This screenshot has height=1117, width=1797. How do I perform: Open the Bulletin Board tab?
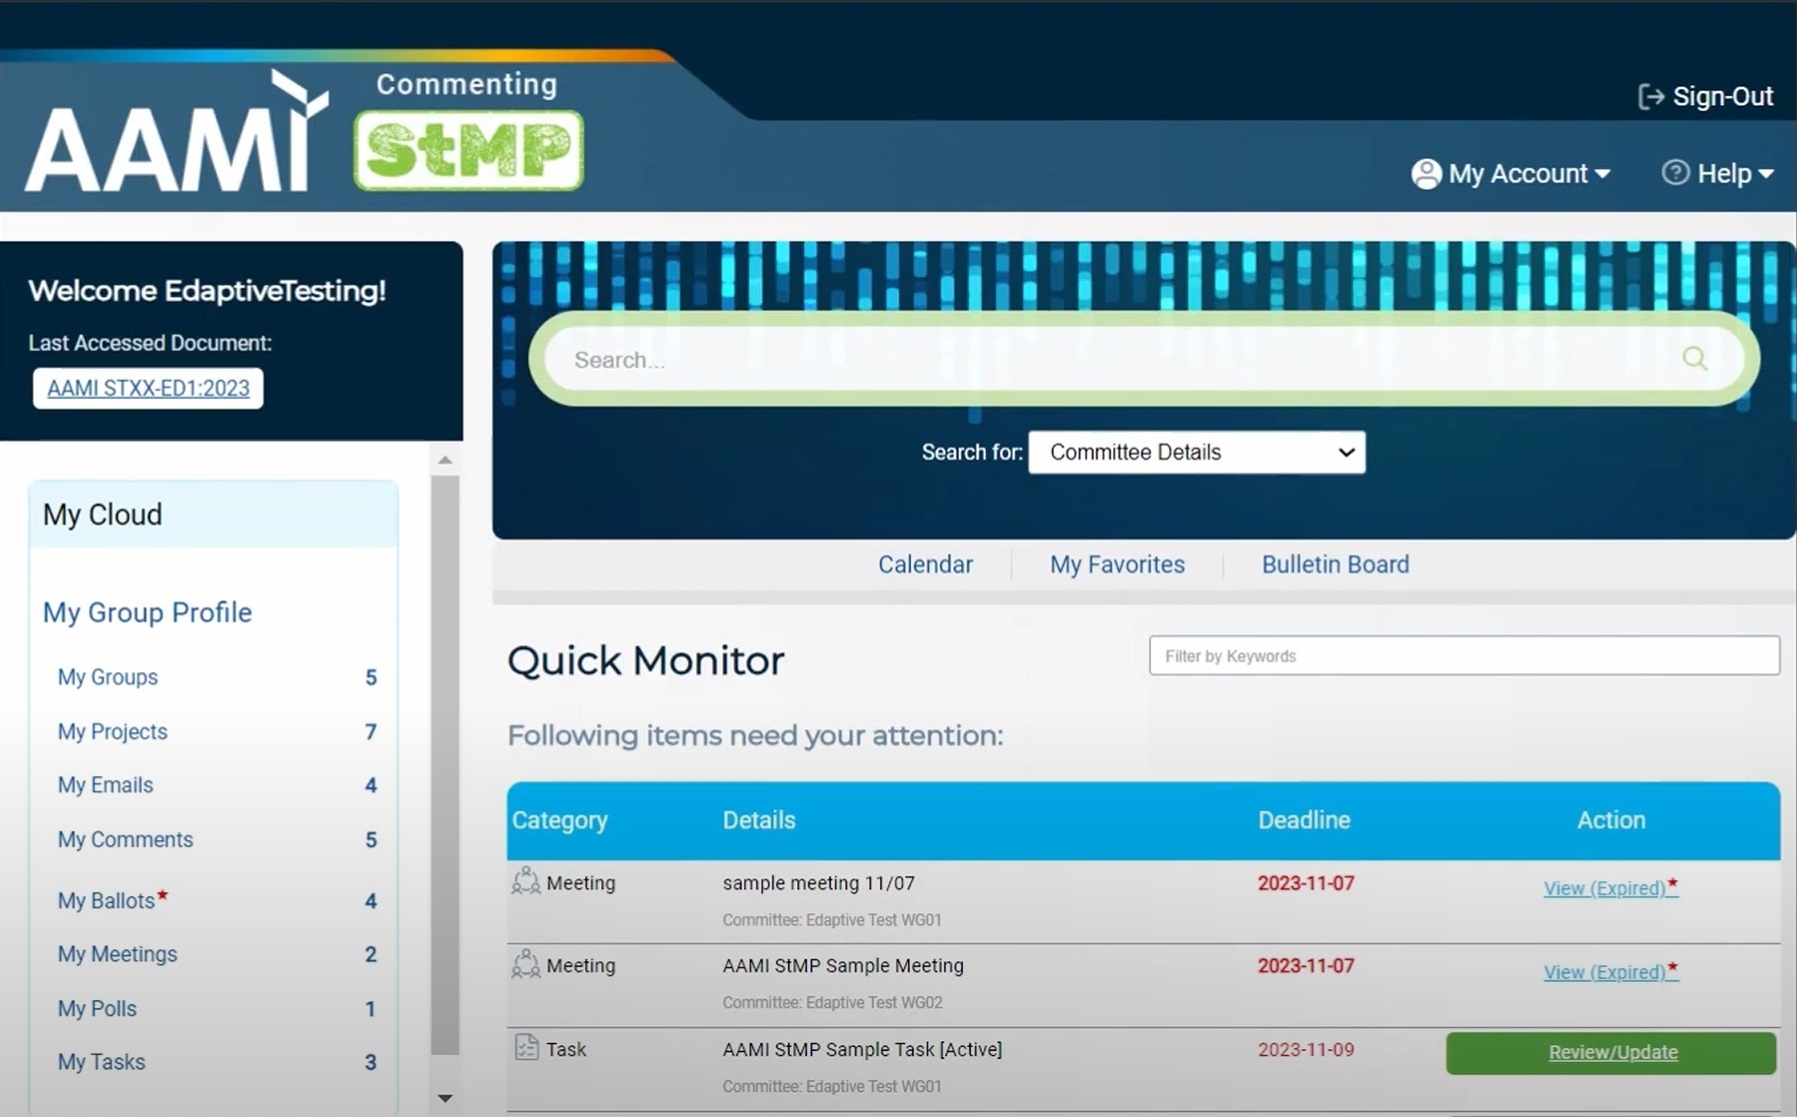pyautogui.click(x=1335, y=564)
